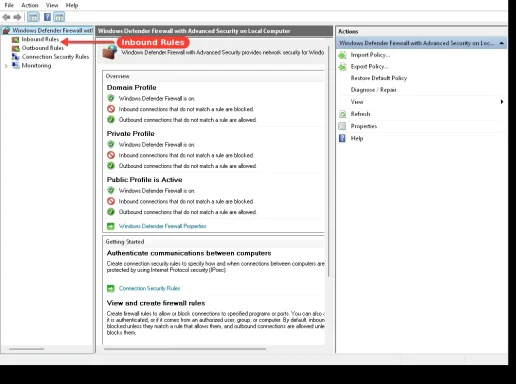Click Private Profile inbound blocked red icon

click(111, 155)
